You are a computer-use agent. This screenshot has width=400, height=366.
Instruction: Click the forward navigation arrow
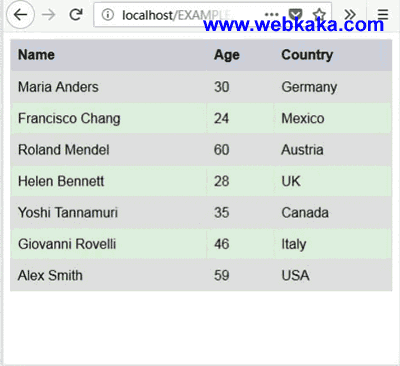49,15
